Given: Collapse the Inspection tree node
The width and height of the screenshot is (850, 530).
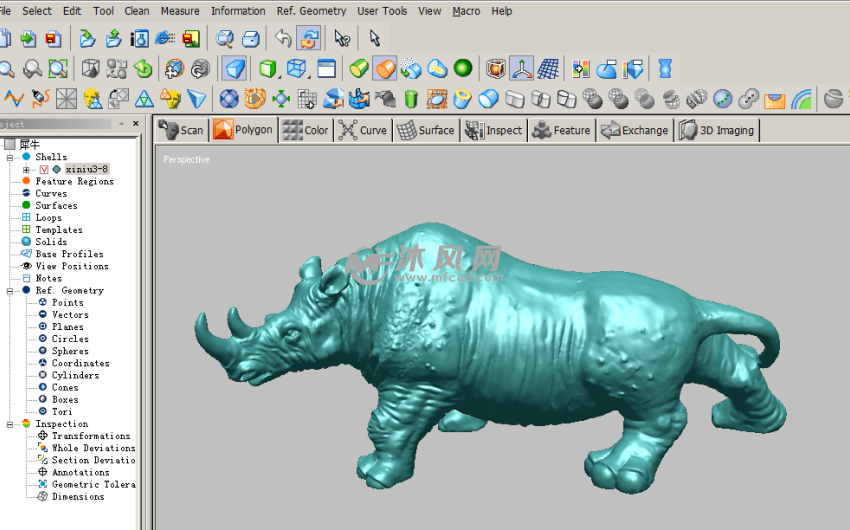Looking at the screenshot, I should (x=11, y=424).
